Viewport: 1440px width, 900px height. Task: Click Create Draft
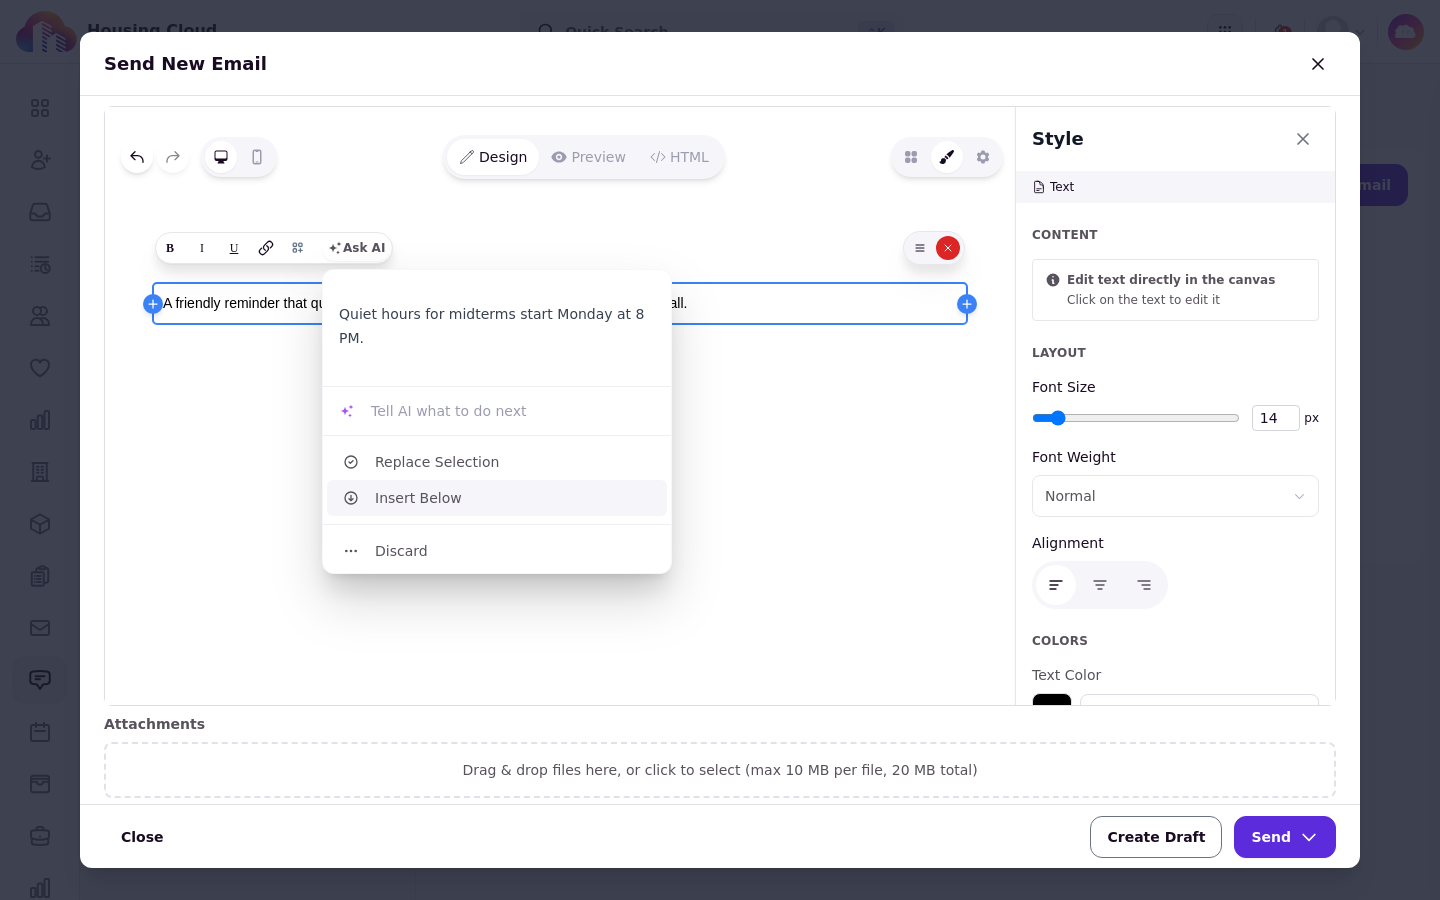[1156, 837]
